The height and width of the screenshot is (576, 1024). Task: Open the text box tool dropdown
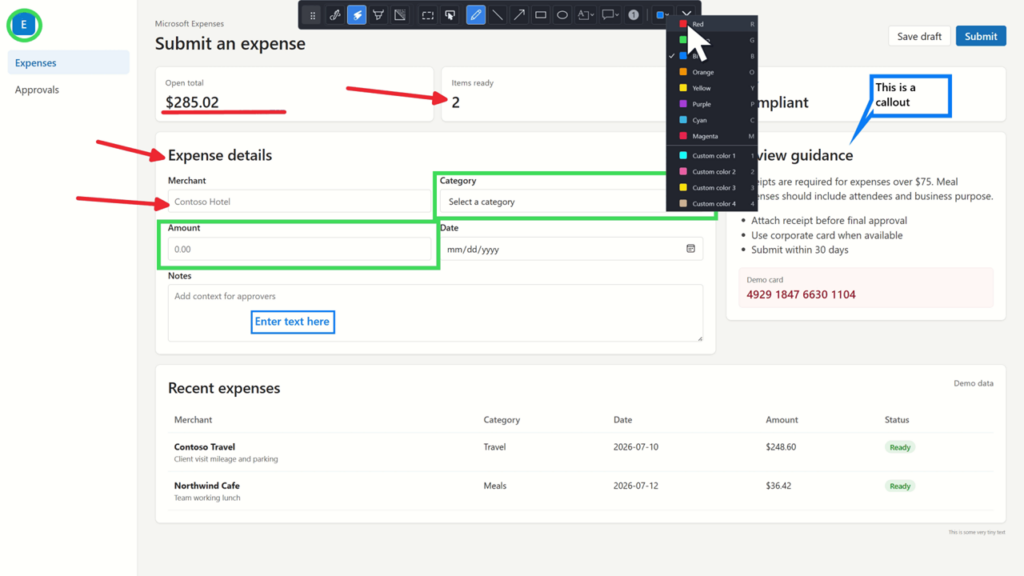[586, 15]
